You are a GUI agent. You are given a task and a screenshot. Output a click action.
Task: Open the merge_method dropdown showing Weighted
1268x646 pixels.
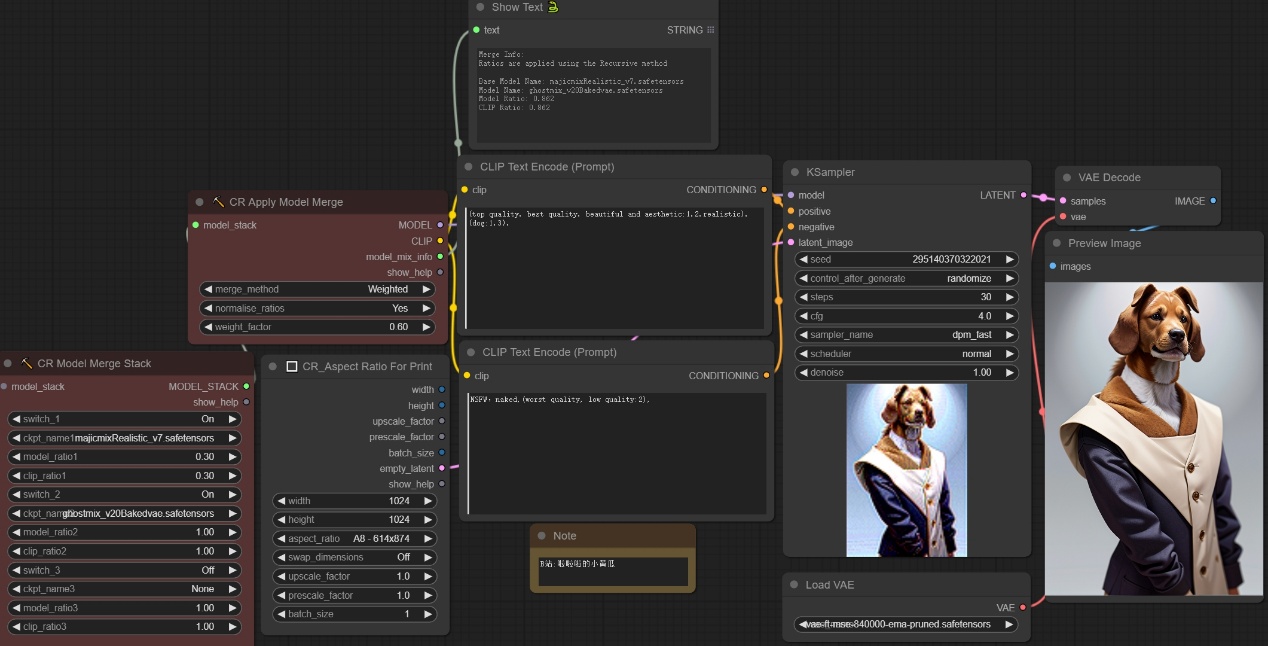click(316, 289)
